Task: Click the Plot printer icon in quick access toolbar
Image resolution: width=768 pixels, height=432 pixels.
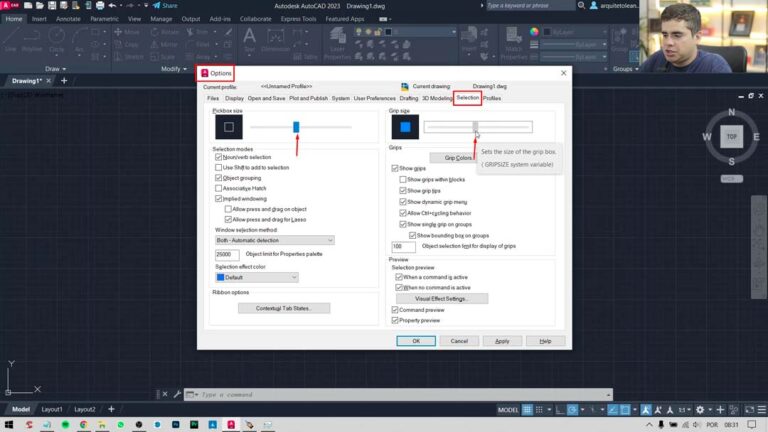Action: tap(100, 5)
